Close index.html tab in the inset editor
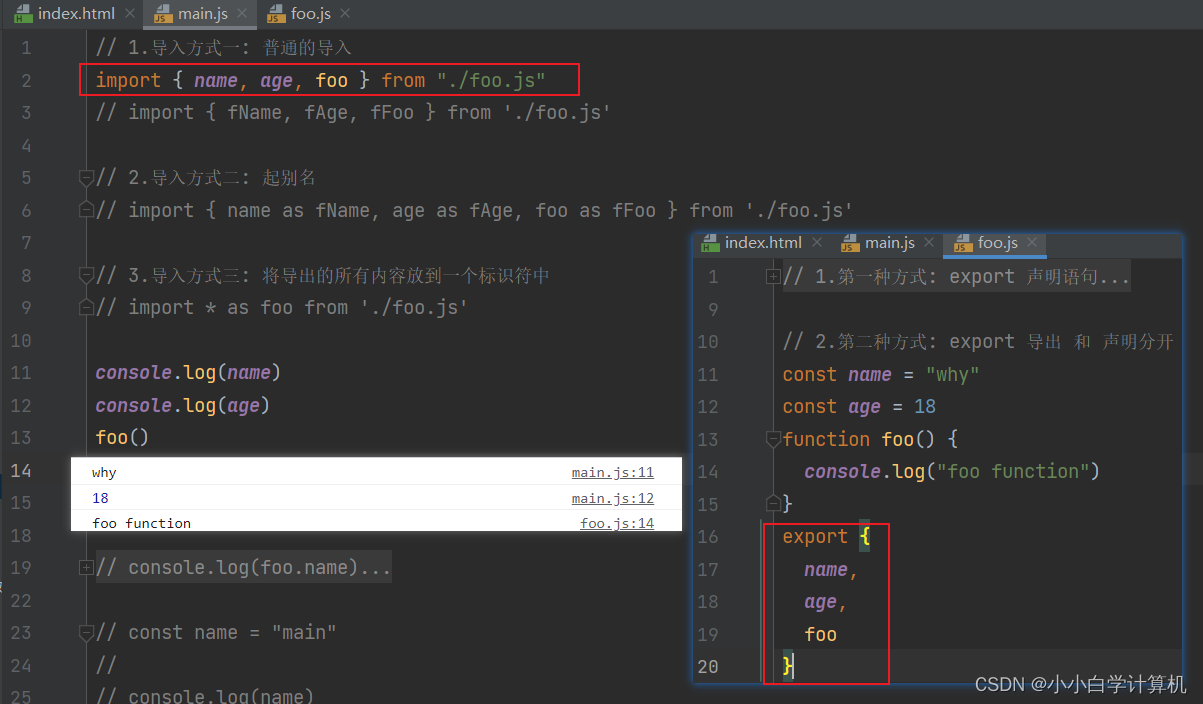 (x=816, y=242)
